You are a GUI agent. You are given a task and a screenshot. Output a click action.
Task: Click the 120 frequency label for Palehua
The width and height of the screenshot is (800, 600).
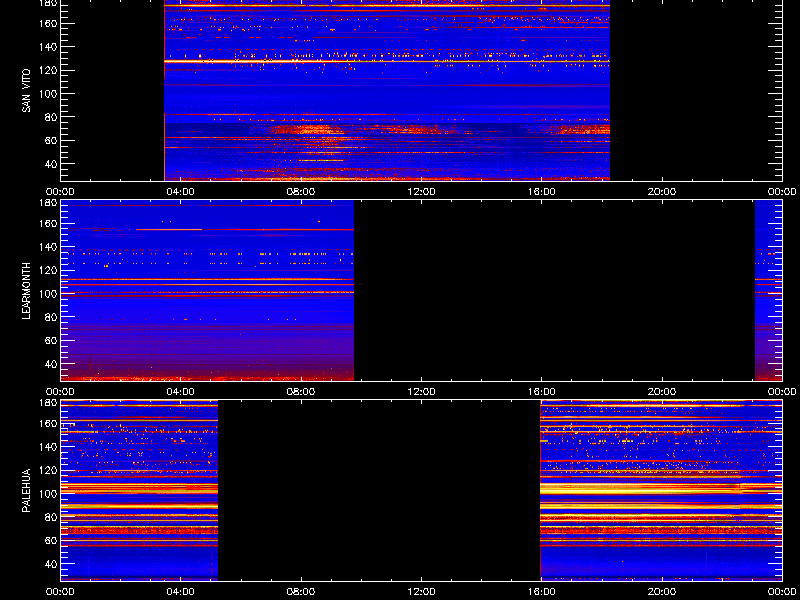(x=48, y=470)
